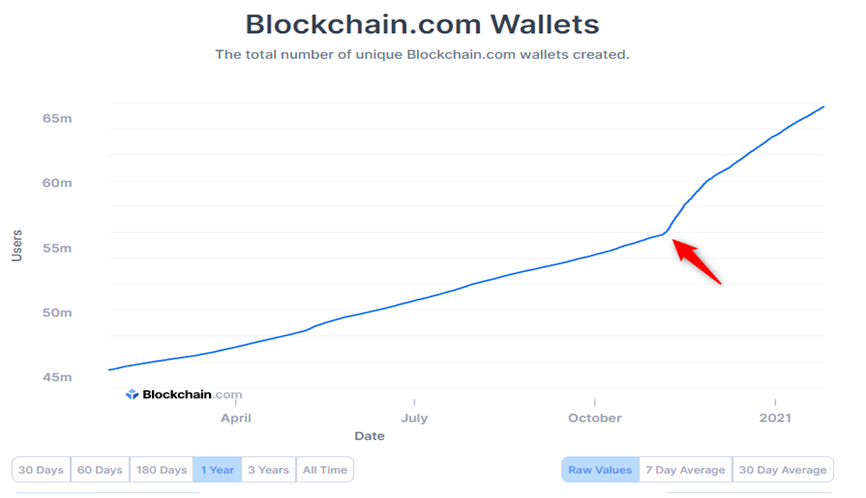Click the Blockchain.com logo icon
866x498 pixels.
tap(132, 395)
